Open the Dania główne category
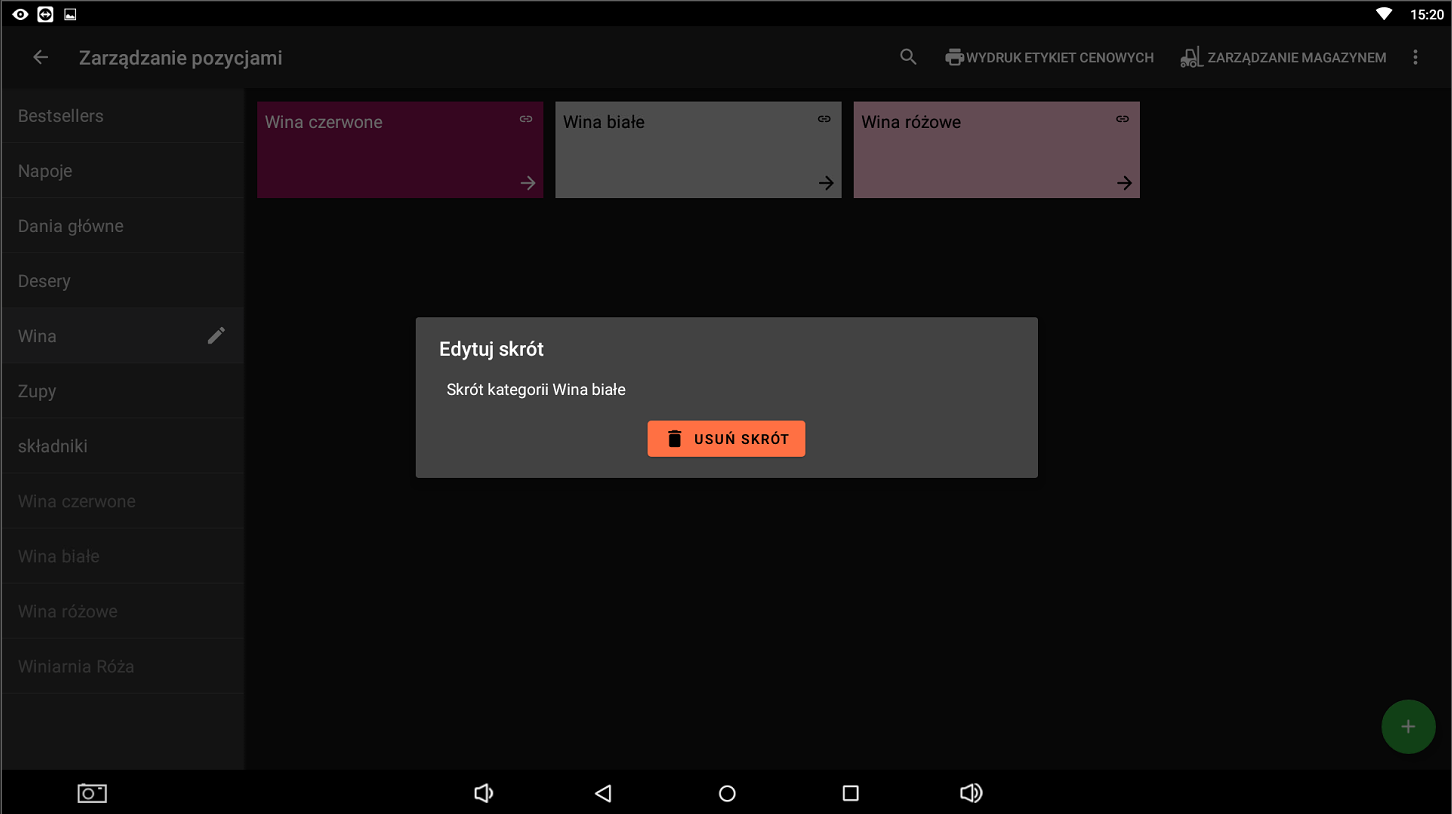Screen dimensions: 1452x814 pyautogui.click(x=71, y=226)
